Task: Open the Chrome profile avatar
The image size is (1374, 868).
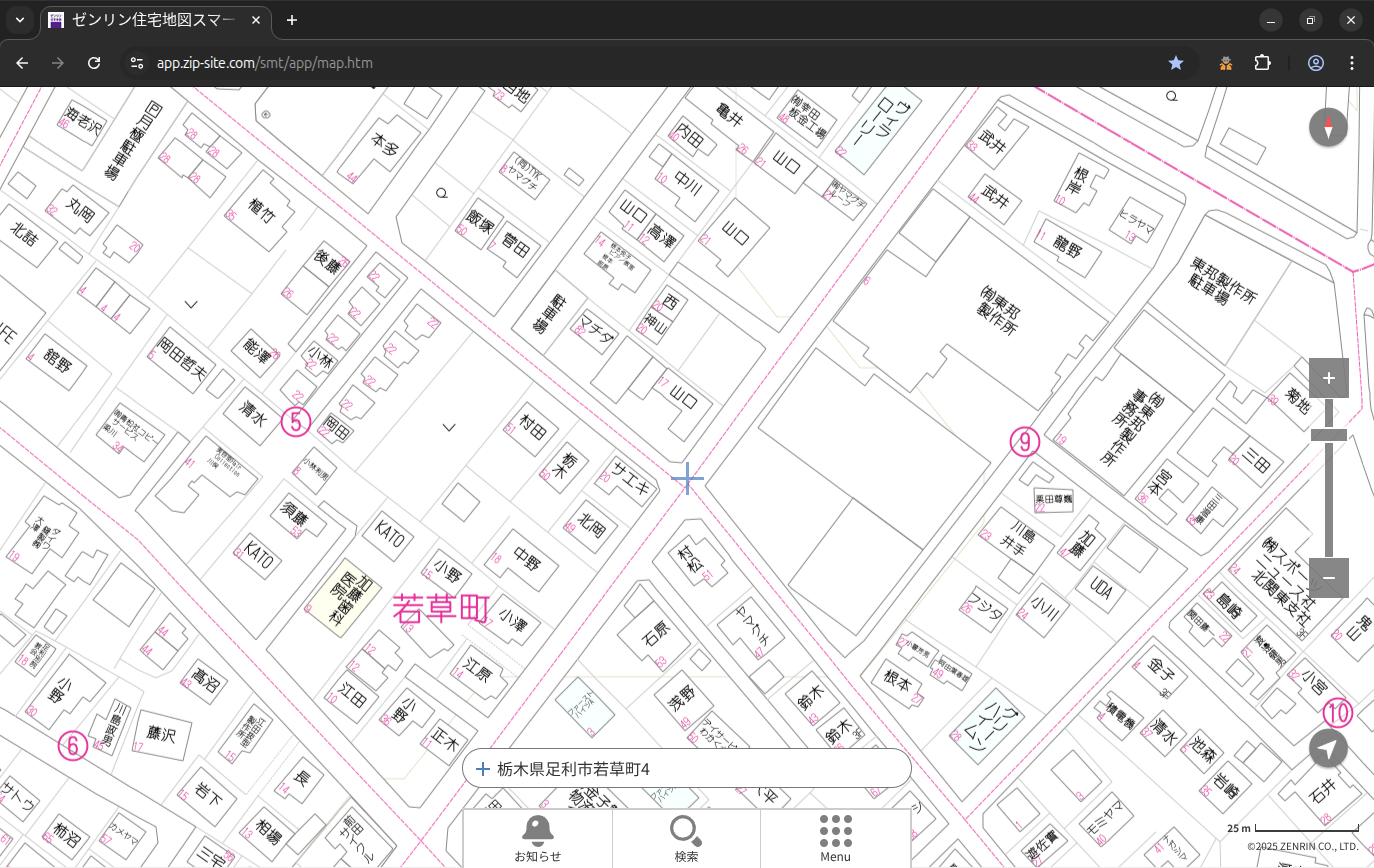Action: (1315, 63)
